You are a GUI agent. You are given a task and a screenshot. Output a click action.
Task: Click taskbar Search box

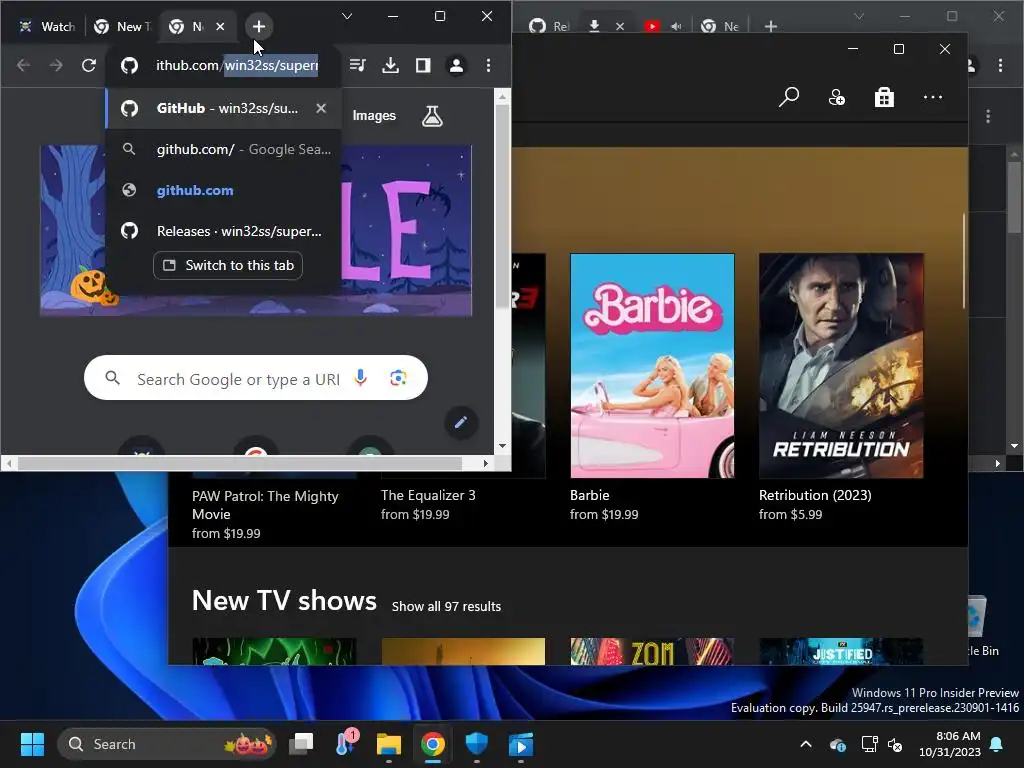point(167,744)
